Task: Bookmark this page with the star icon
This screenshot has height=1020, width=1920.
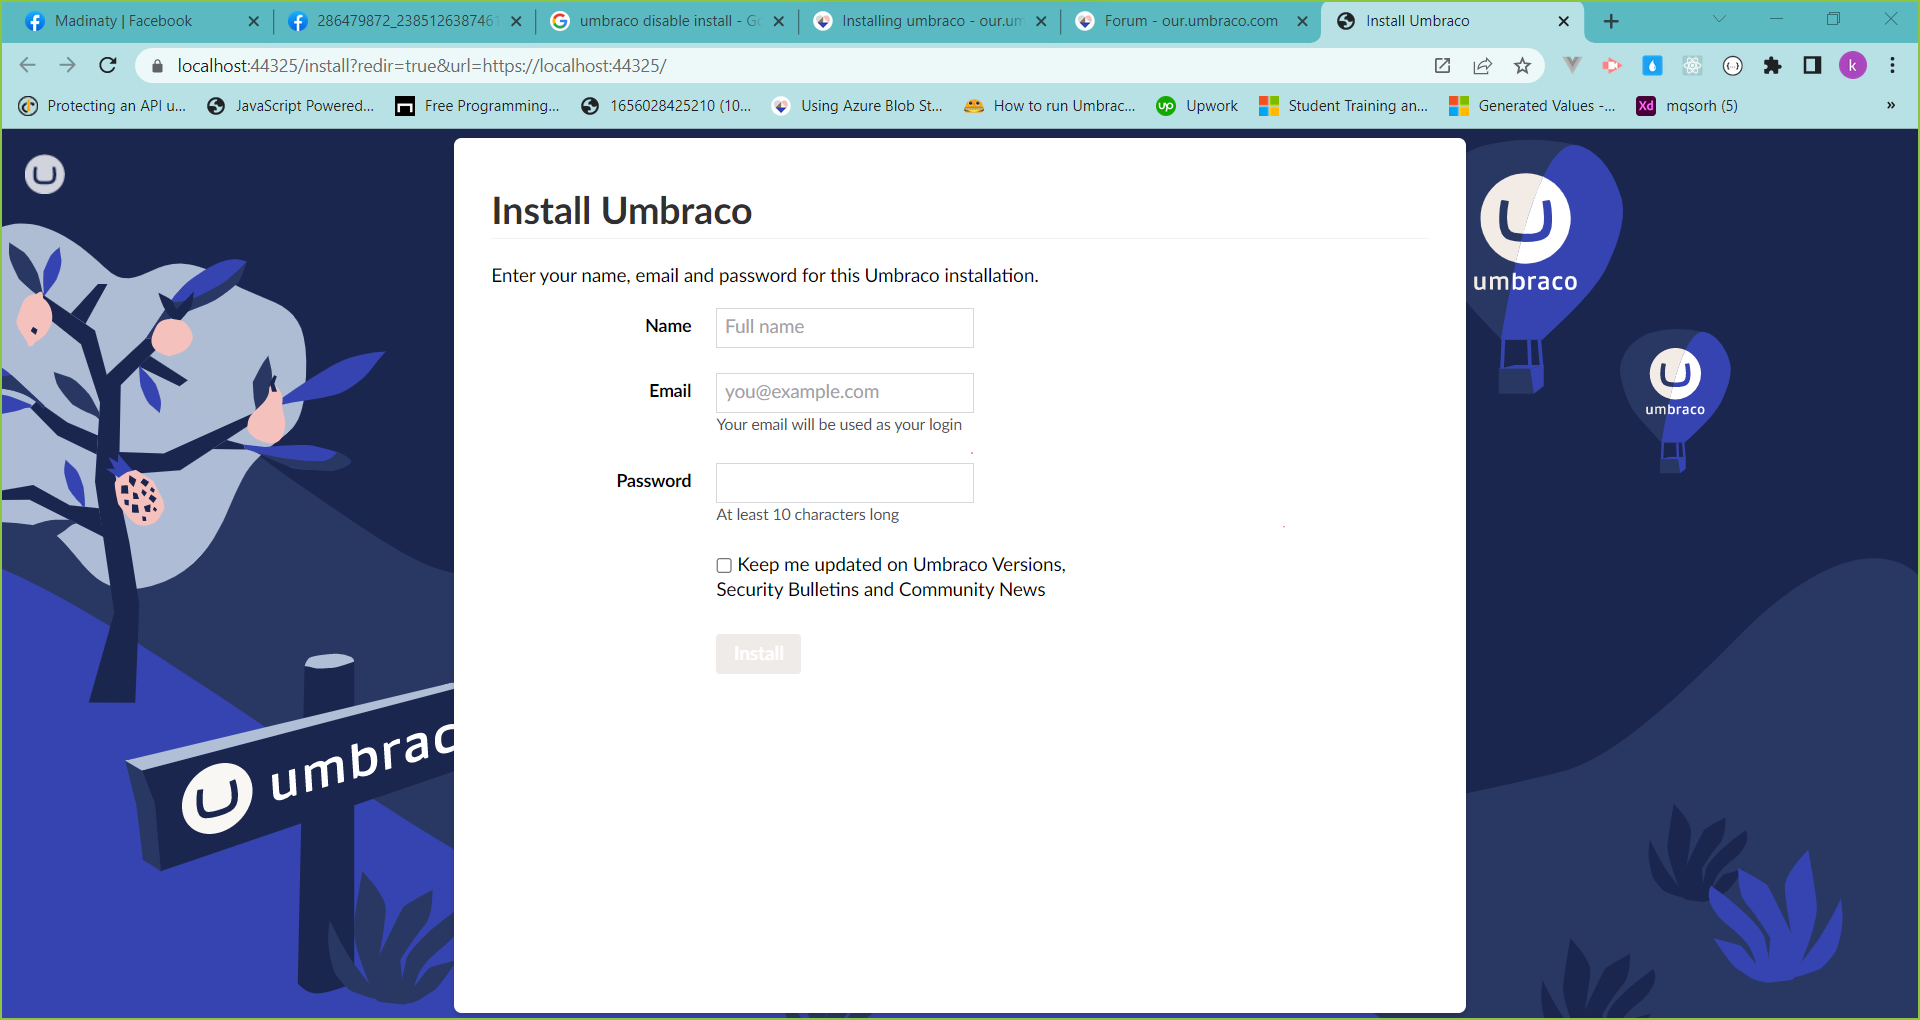Action: click(1522, 66)
